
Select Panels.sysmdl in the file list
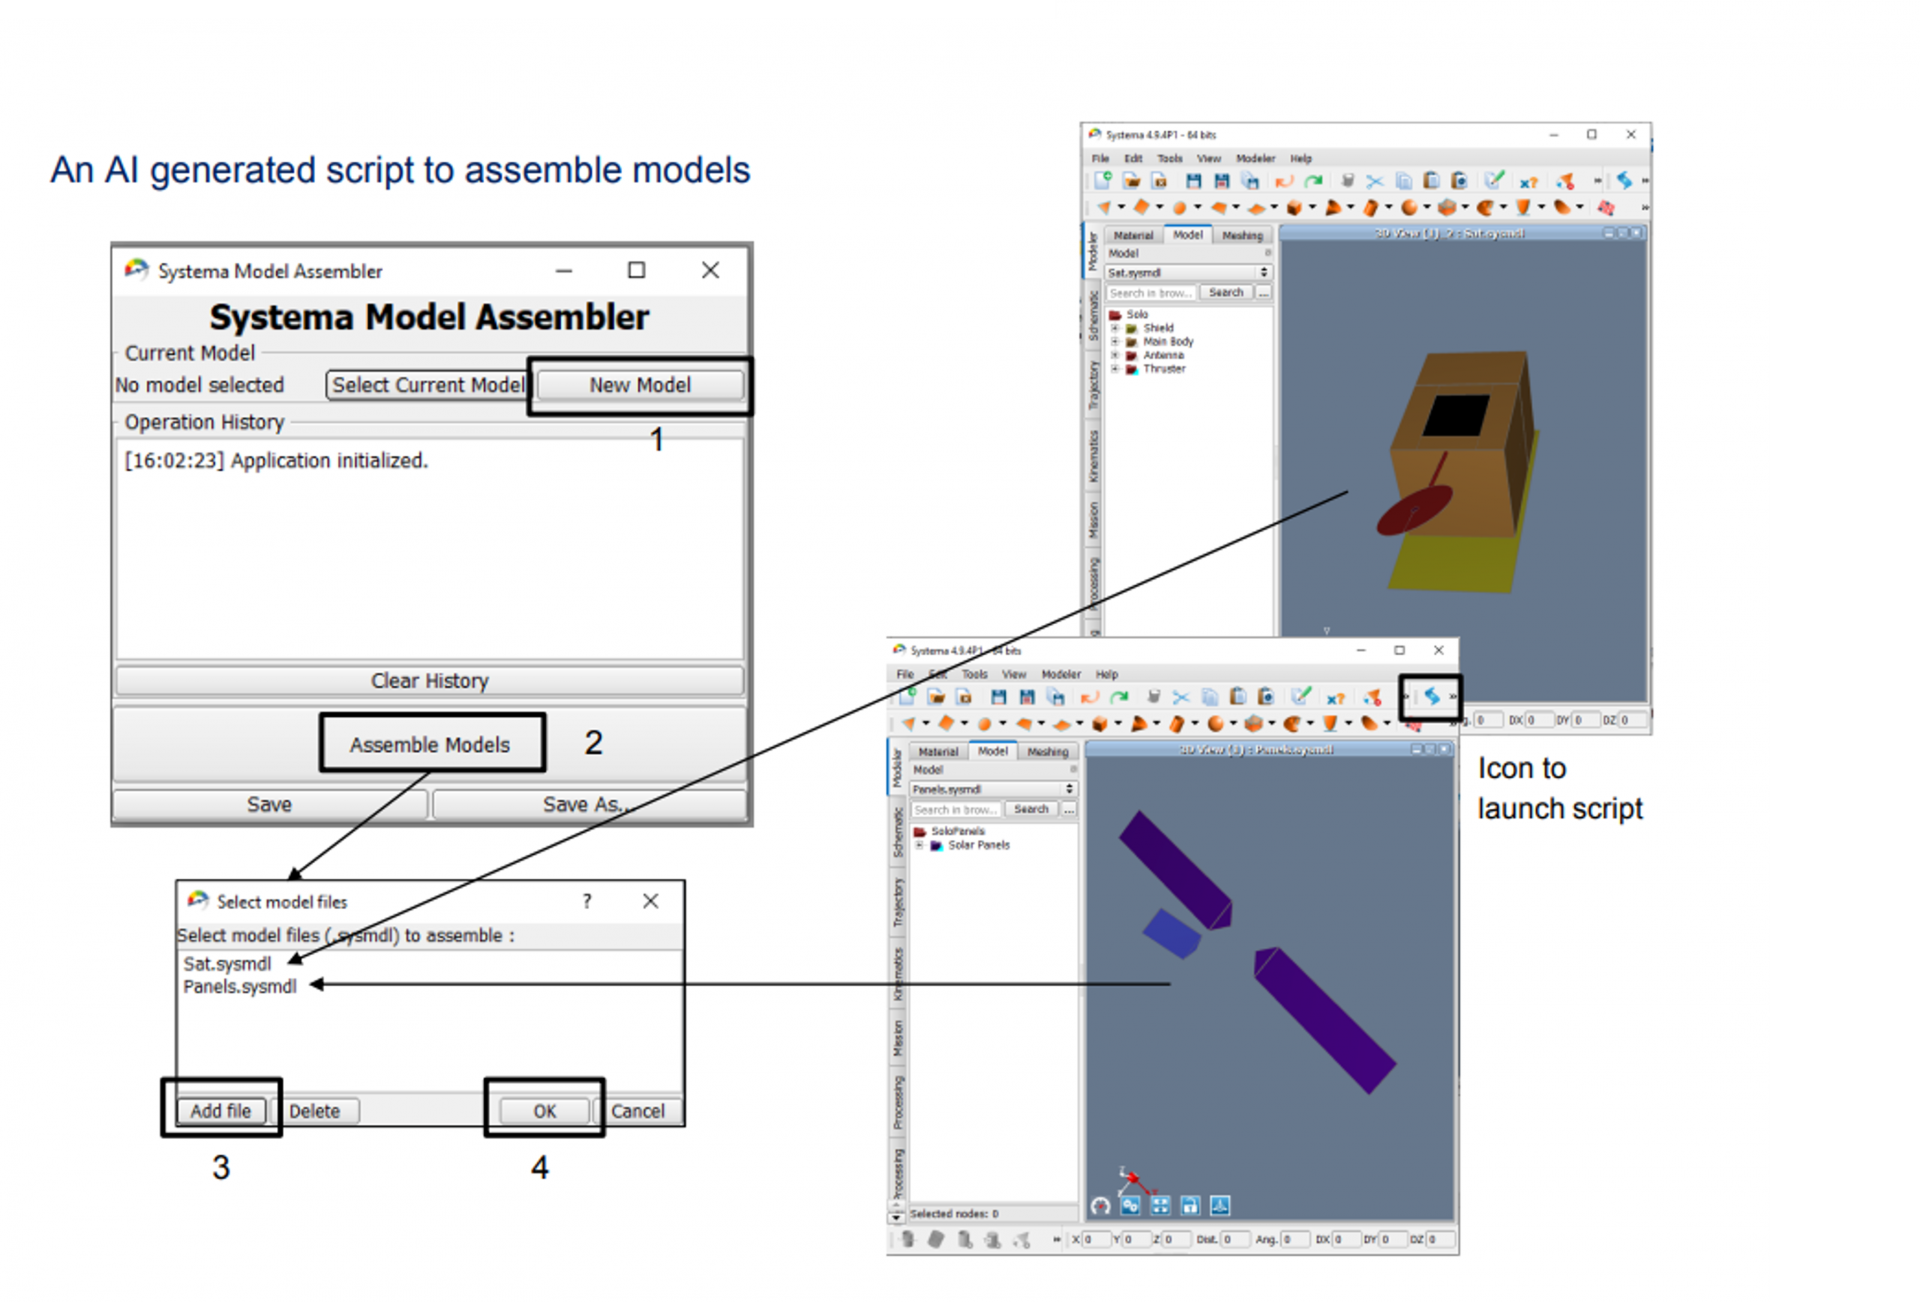pos(240,987)
